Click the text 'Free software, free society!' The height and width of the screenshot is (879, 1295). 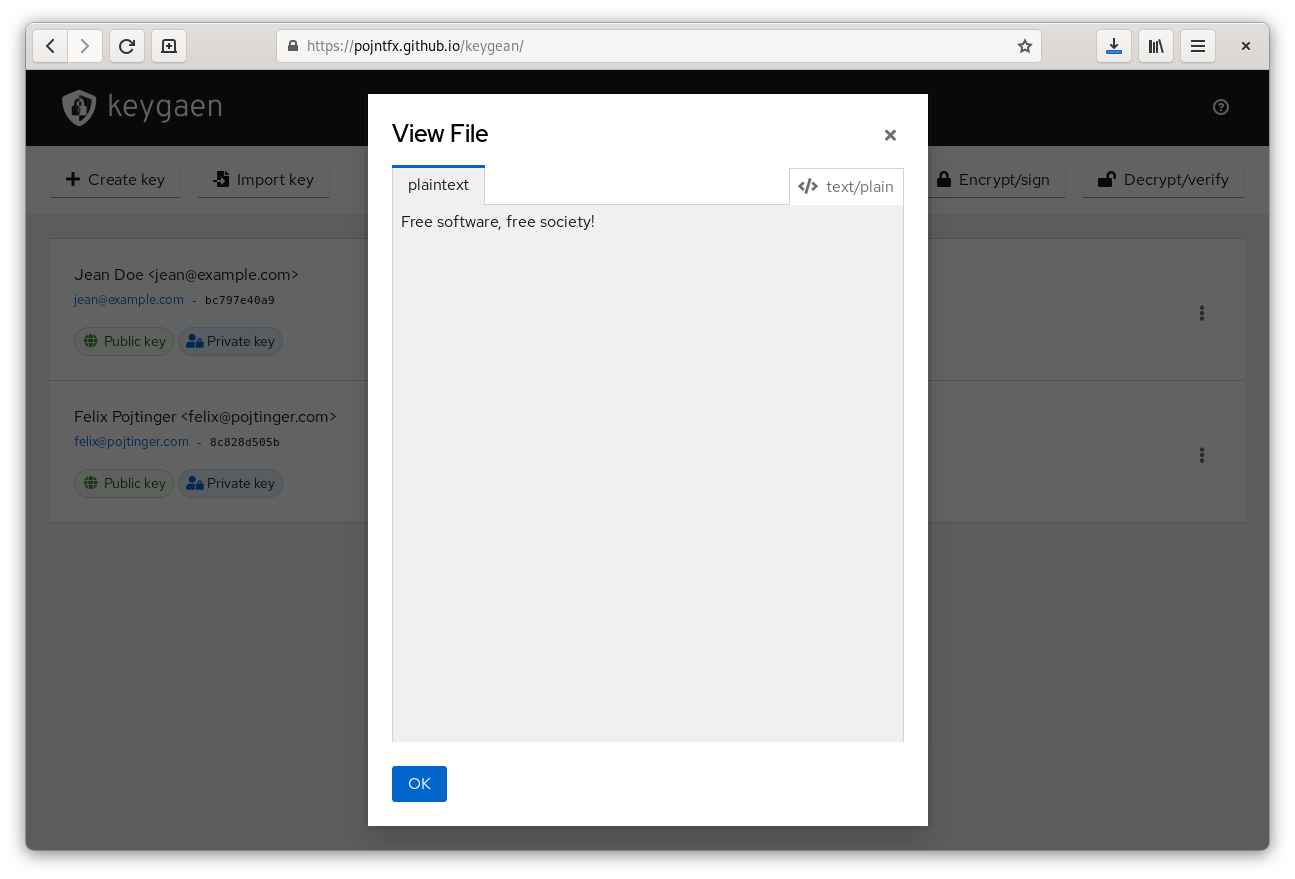[498, 222]
